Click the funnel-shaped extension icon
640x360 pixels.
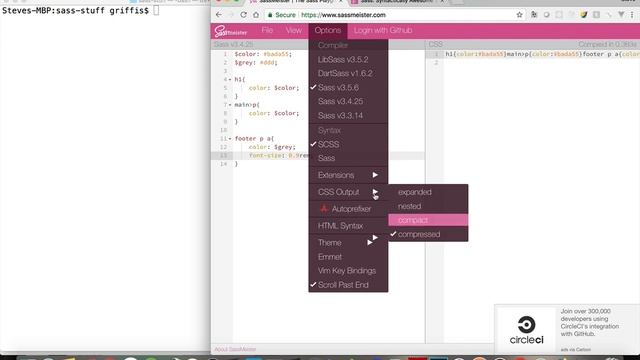point(621,15)
